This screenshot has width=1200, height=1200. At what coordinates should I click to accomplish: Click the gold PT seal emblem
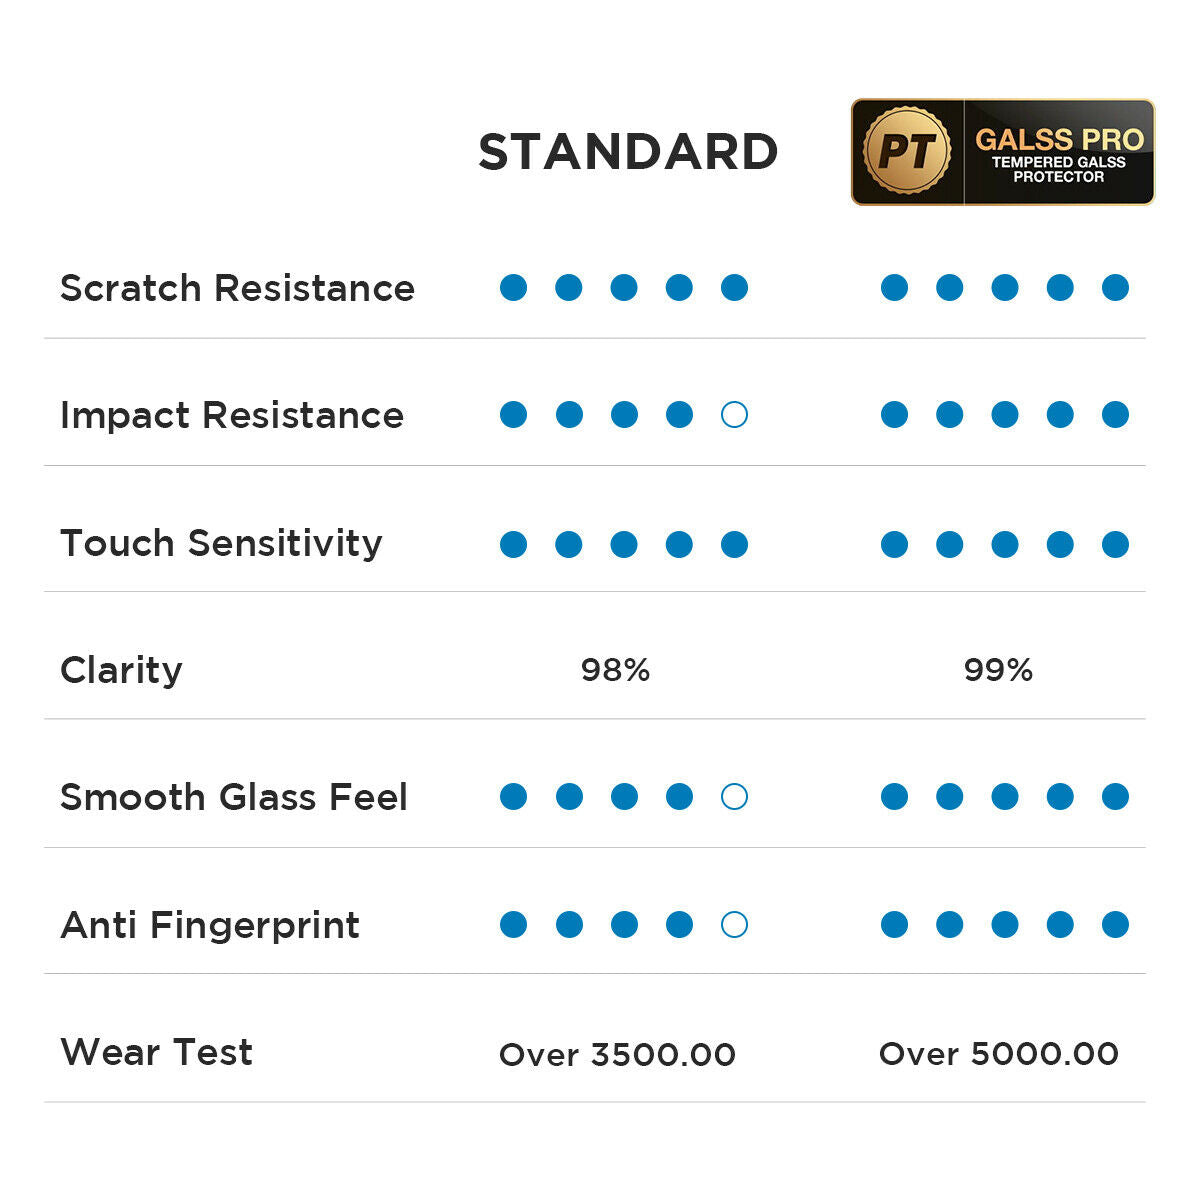pos(907,152)
